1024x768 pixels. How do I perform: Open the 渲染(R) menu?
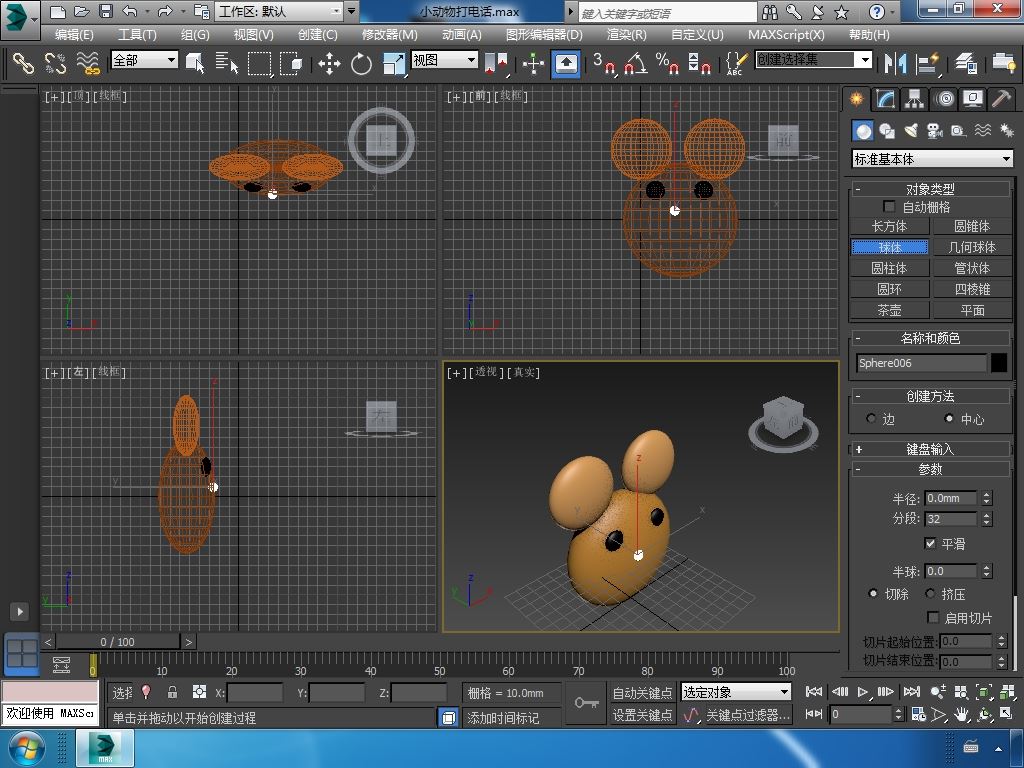[626, 35]
